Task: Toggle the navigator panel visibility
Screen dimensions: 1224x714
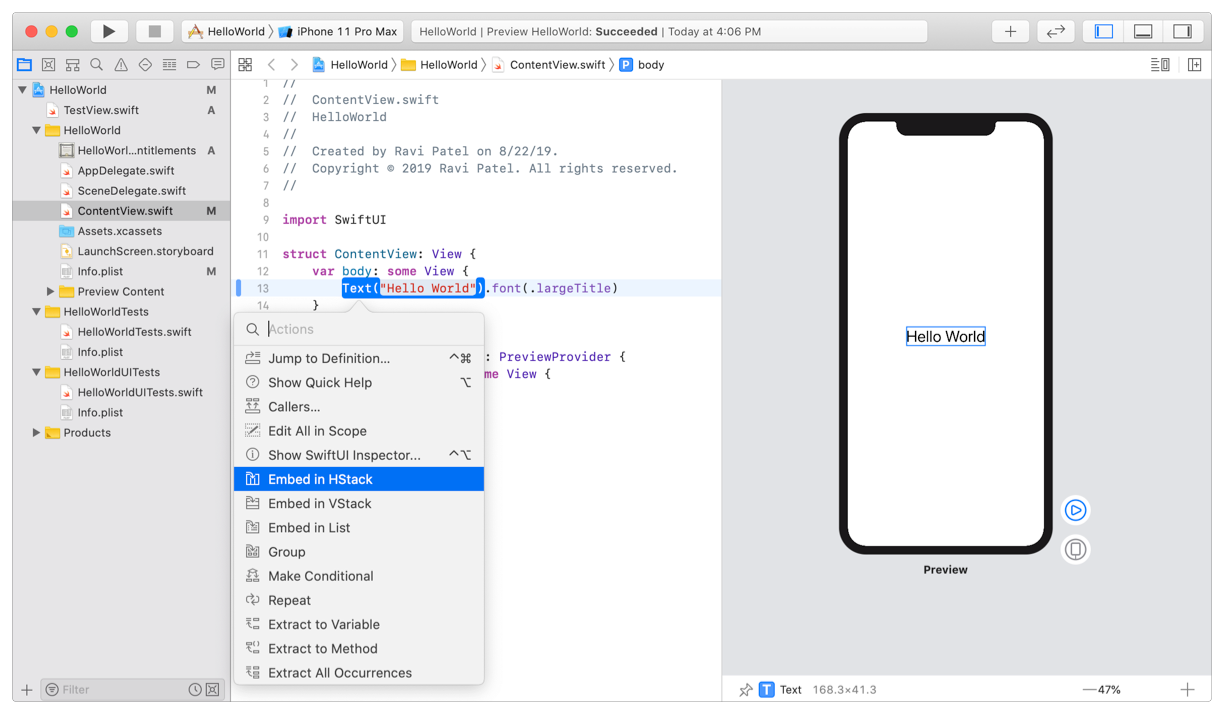Action: point(1104,31)
